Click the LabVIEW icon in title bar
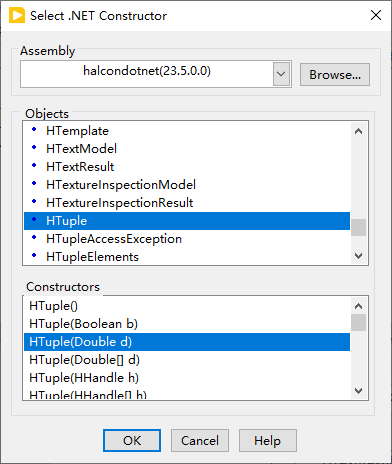Viewport: 392px width, 464px height. [x=17, y=16]
